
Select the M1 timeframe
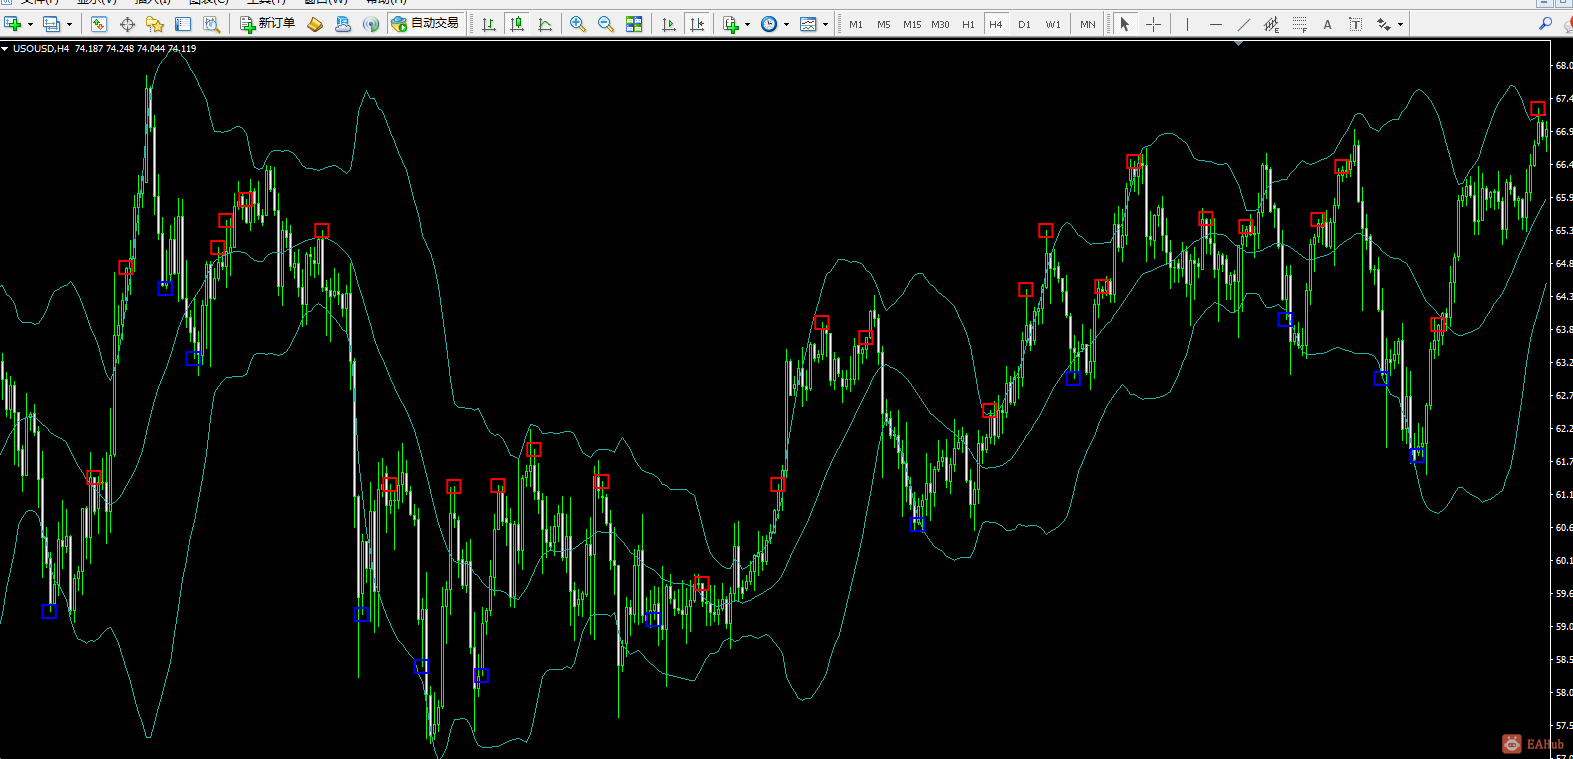[856, 24]
